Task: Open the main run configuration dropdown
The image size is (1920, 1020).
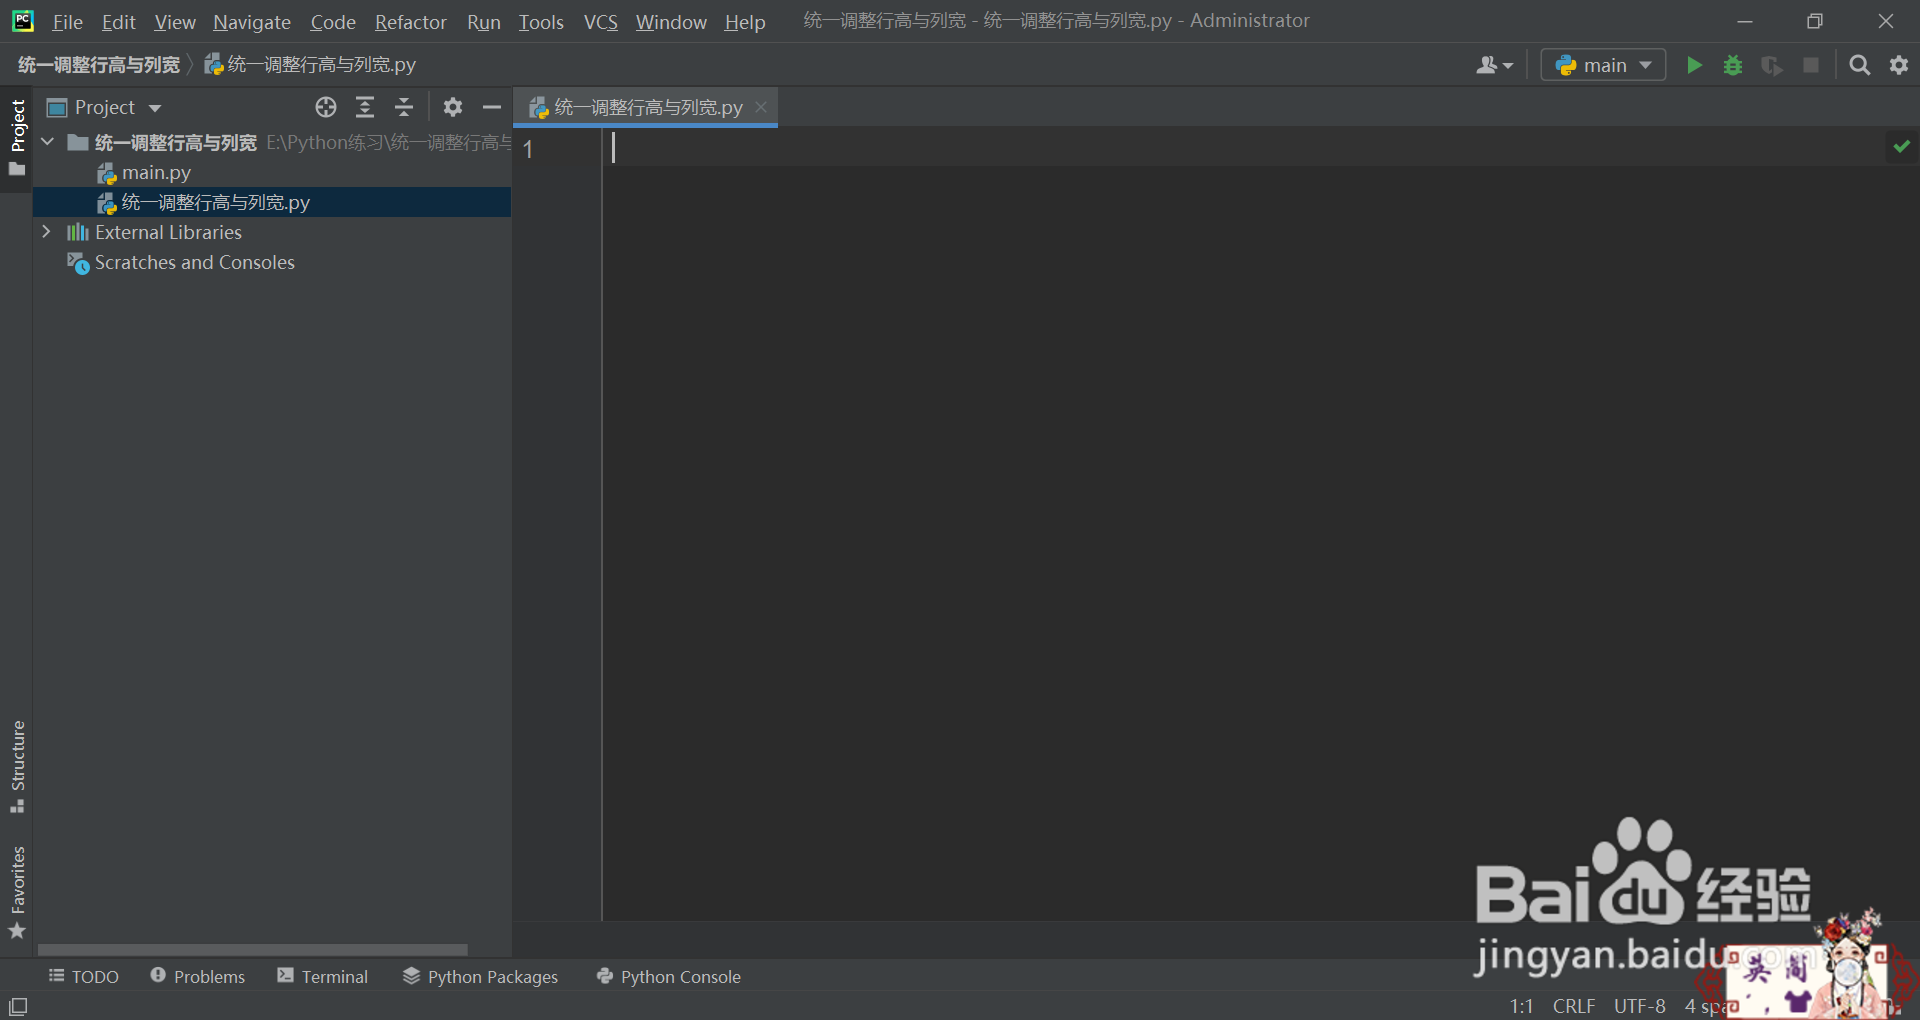Action: click(1645, 64)
